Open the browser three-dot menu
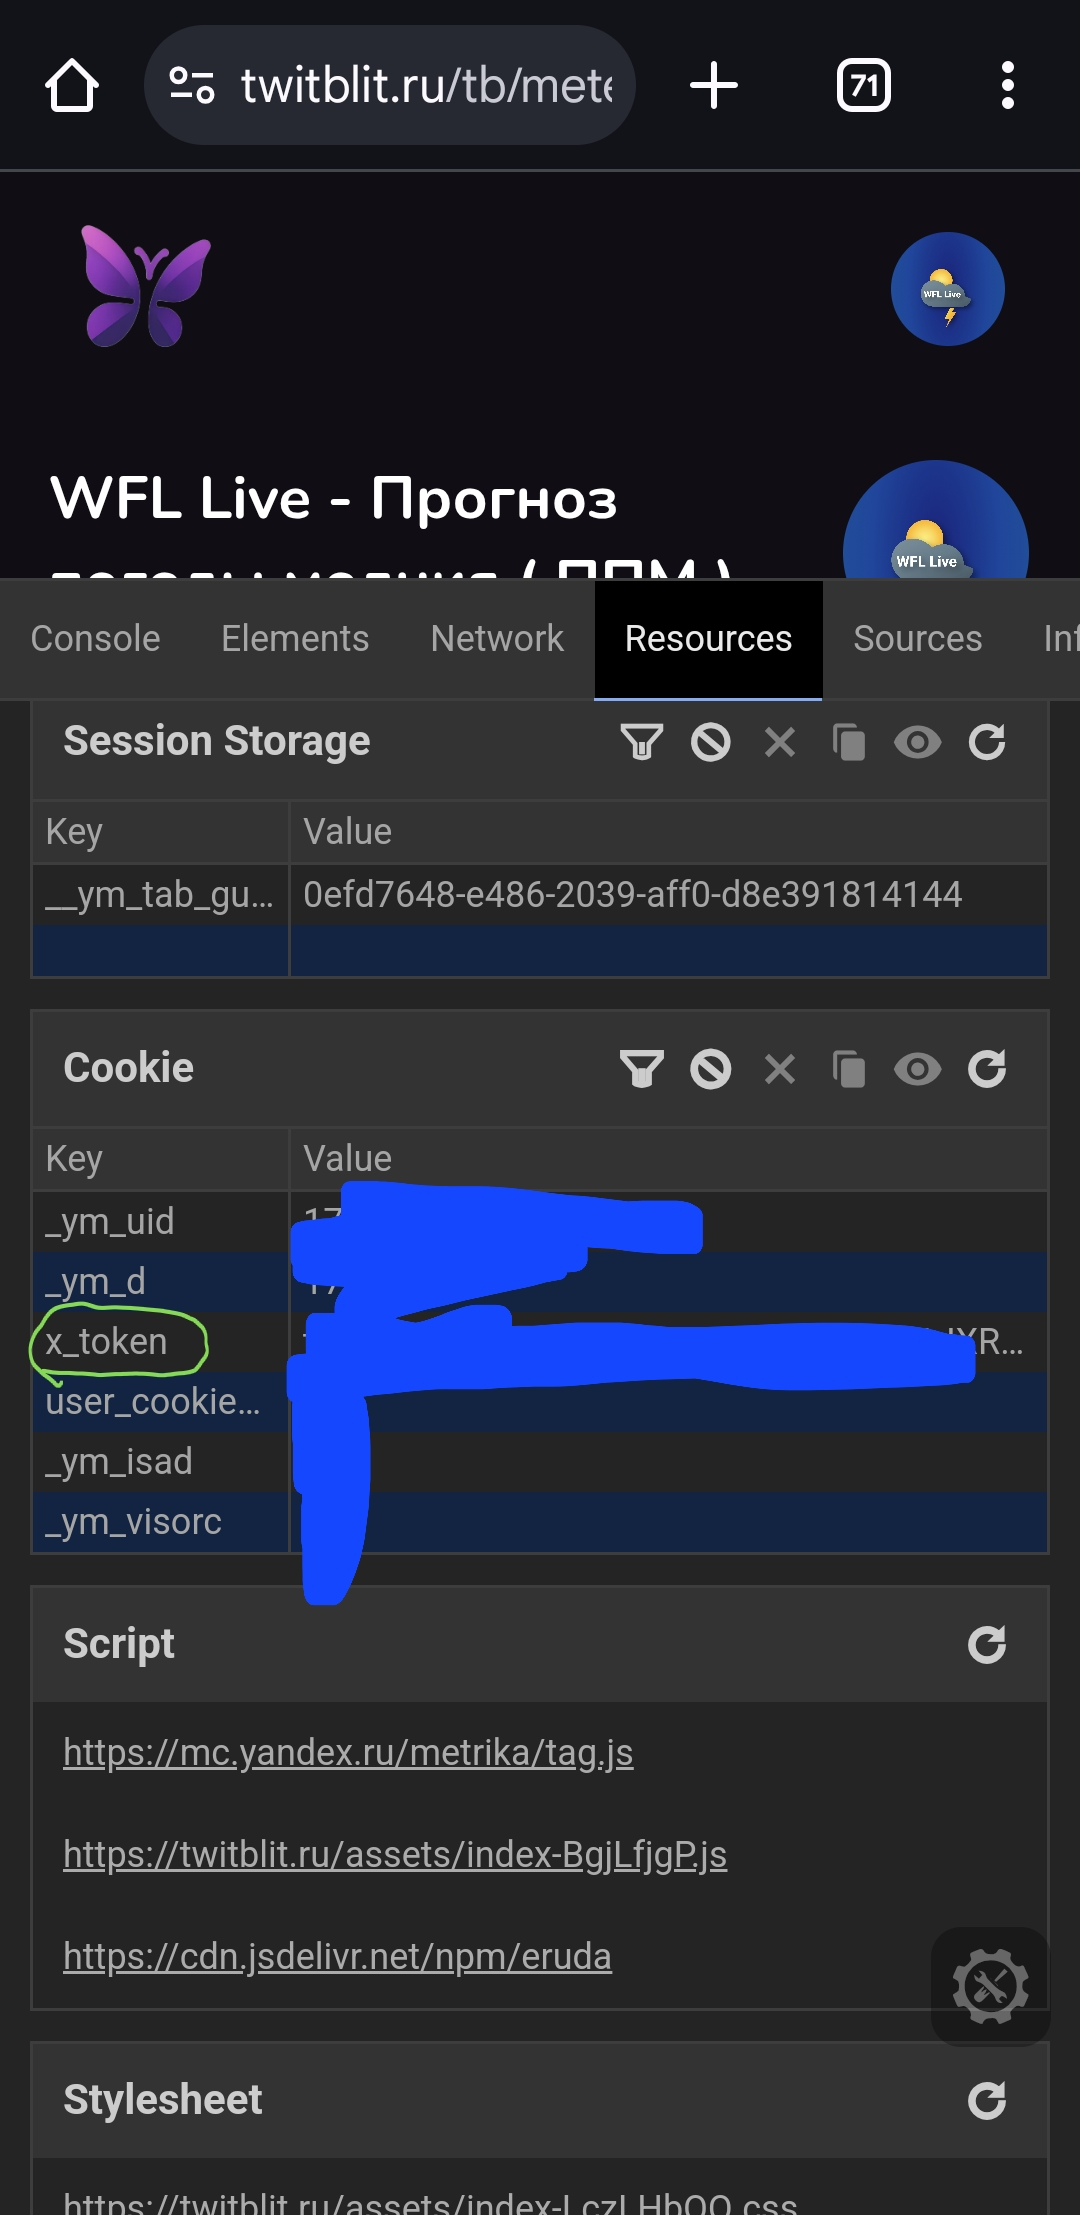Viewport: 1080px width, 2215px height. [1007, 86]
